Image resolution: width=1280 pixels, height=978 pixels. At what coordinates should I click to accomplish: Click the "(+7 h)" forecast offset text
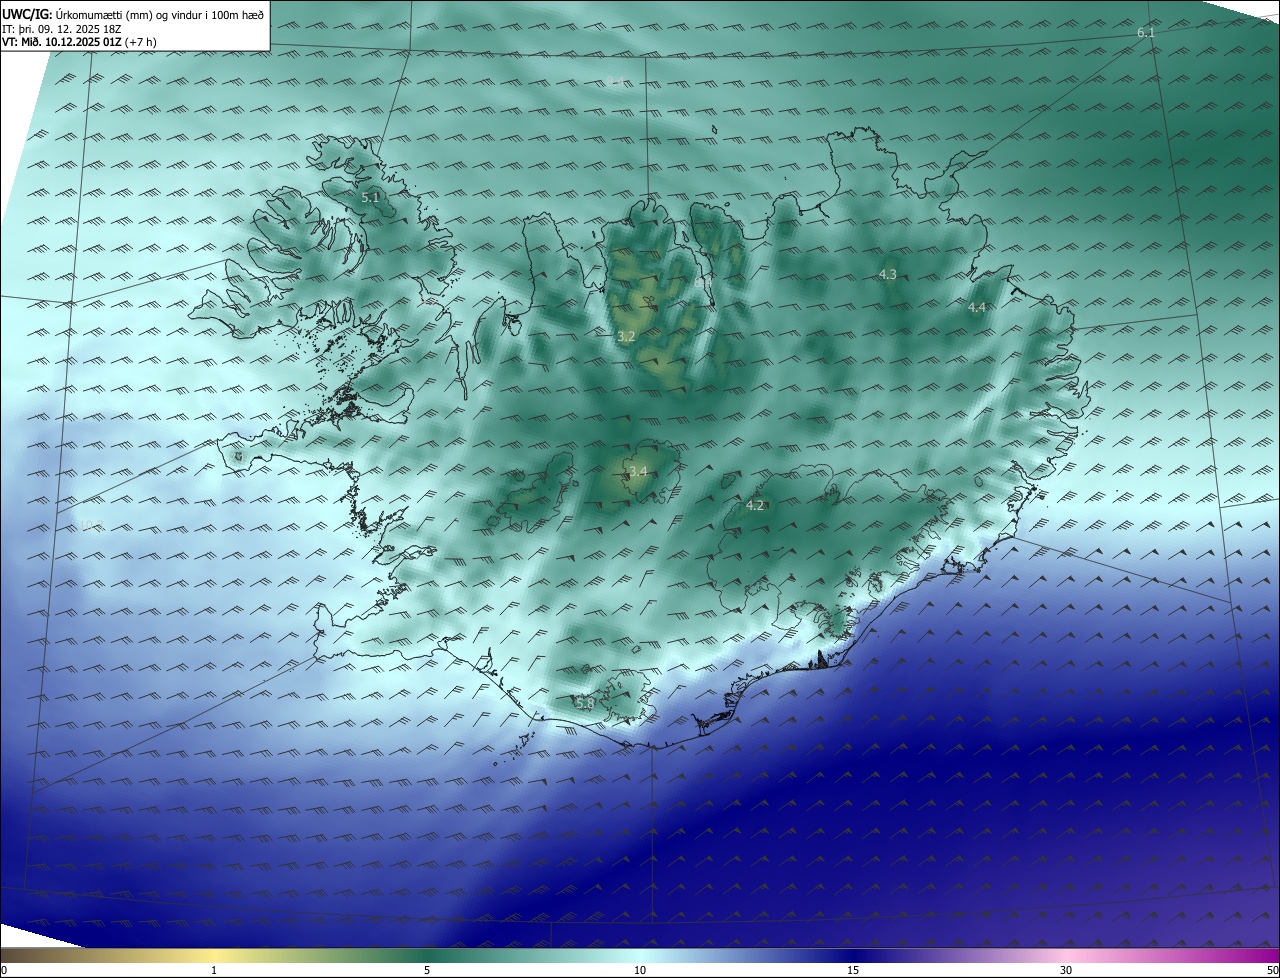[x=140, y=42]
